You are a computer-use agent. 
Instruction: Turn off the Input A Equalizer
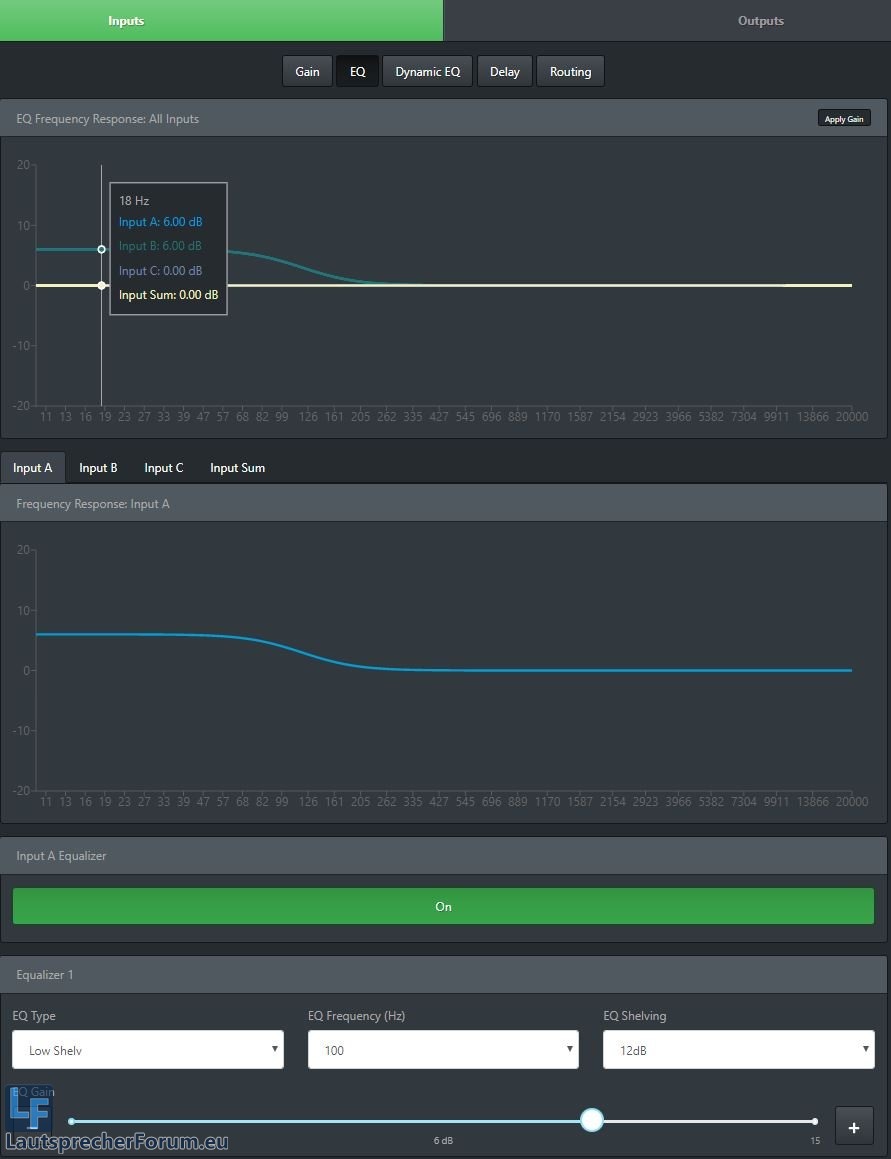(x=443, y=906)
